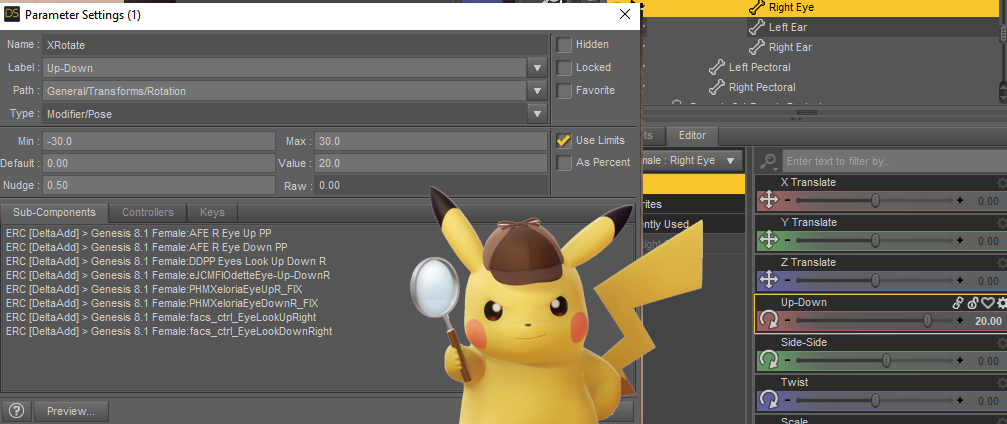This screenshot has height=424, width=1007.
Task: Click the Name field containing XRotate
Action: [295, 45]
